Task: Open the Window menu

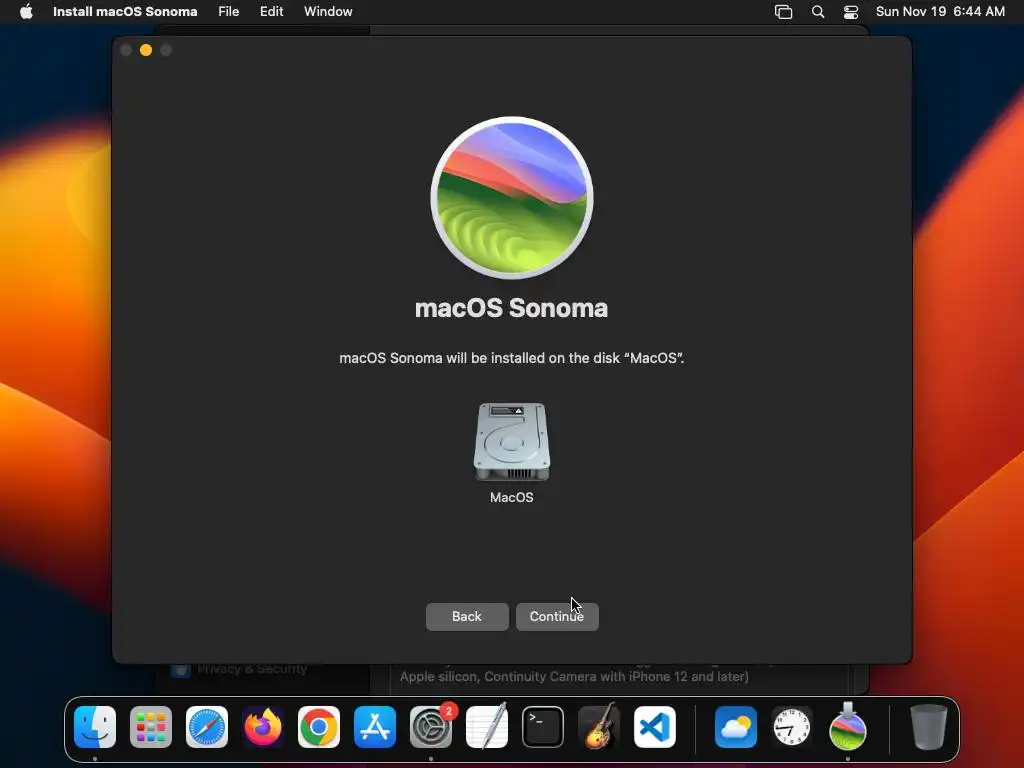Action: coord(328,12)
